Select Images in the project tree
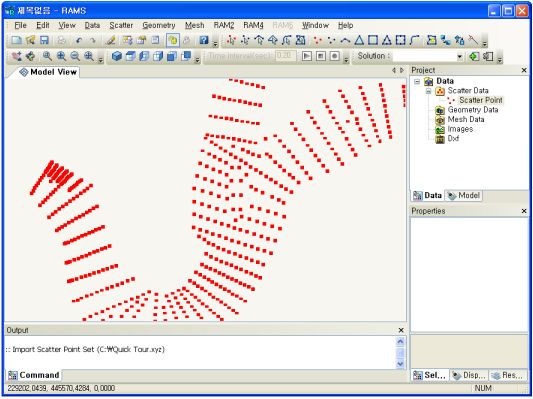The height and width of the screenshot is (399, 533). tap(460, 129)
